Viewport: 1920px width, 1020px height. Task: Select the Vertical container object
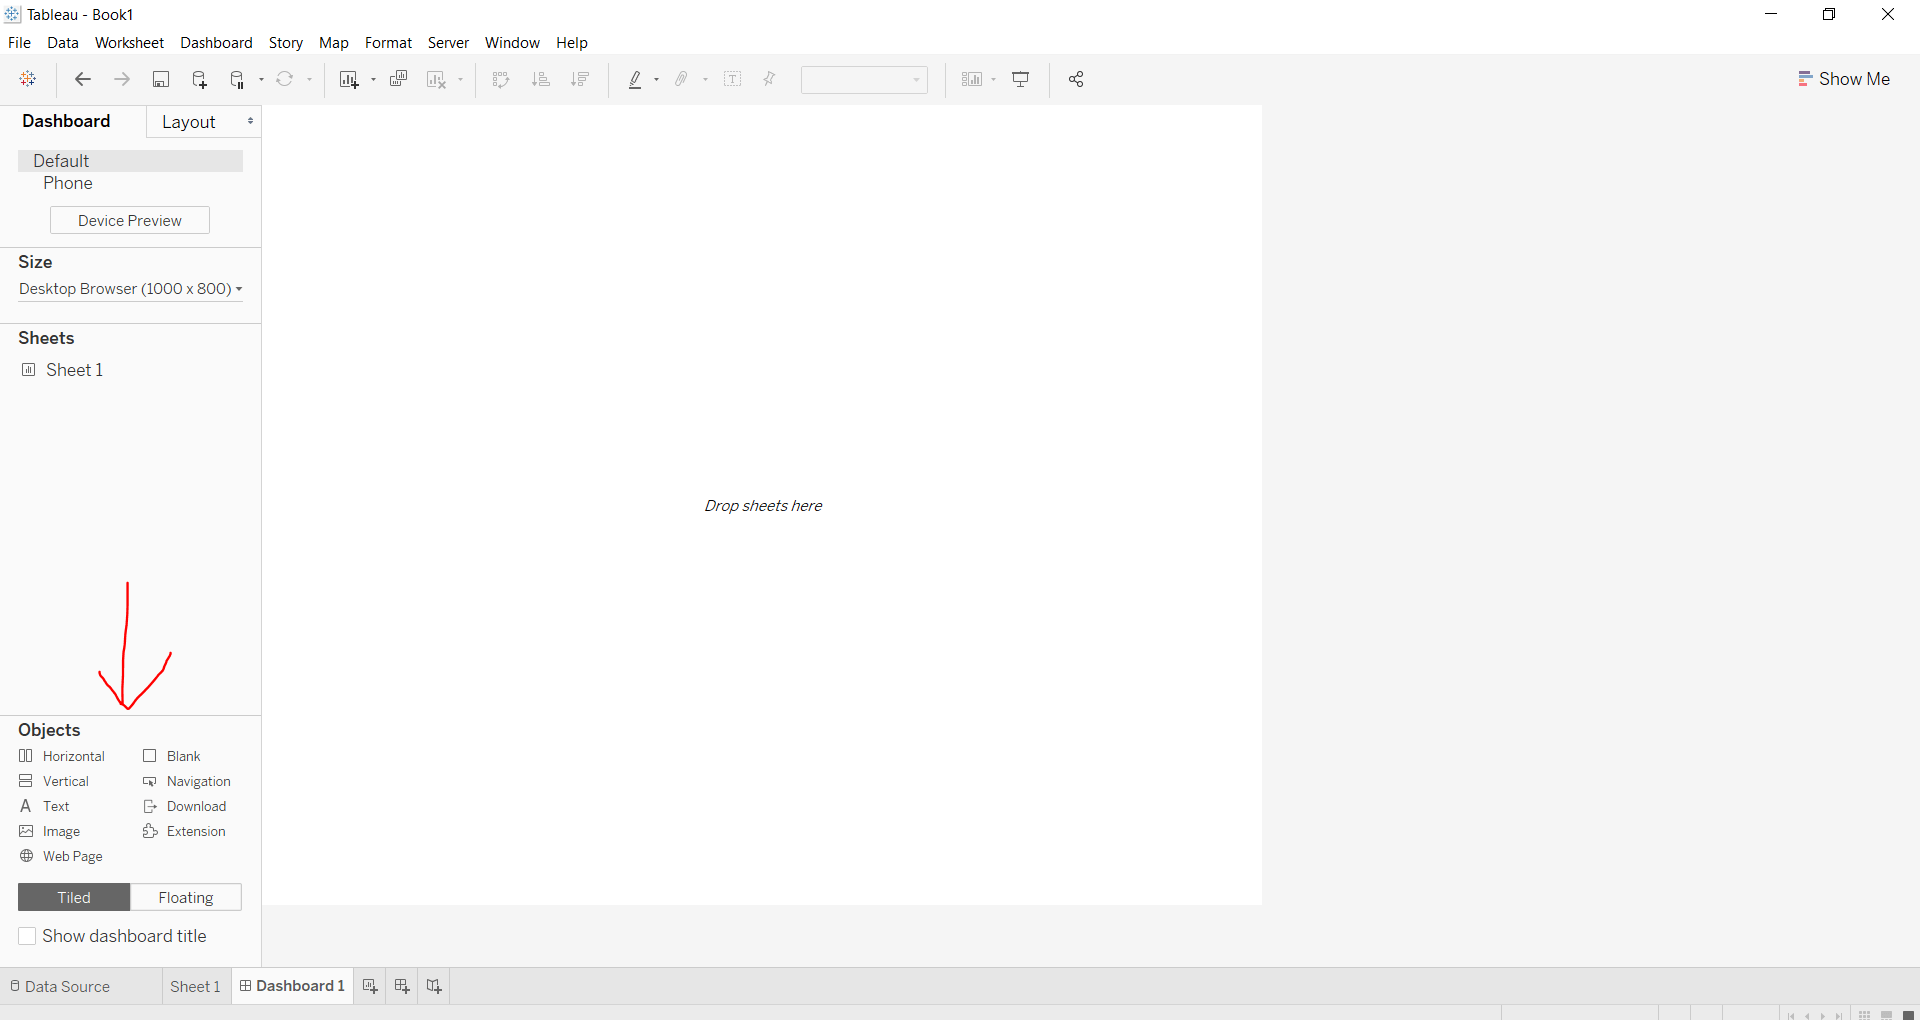(54, 781)
